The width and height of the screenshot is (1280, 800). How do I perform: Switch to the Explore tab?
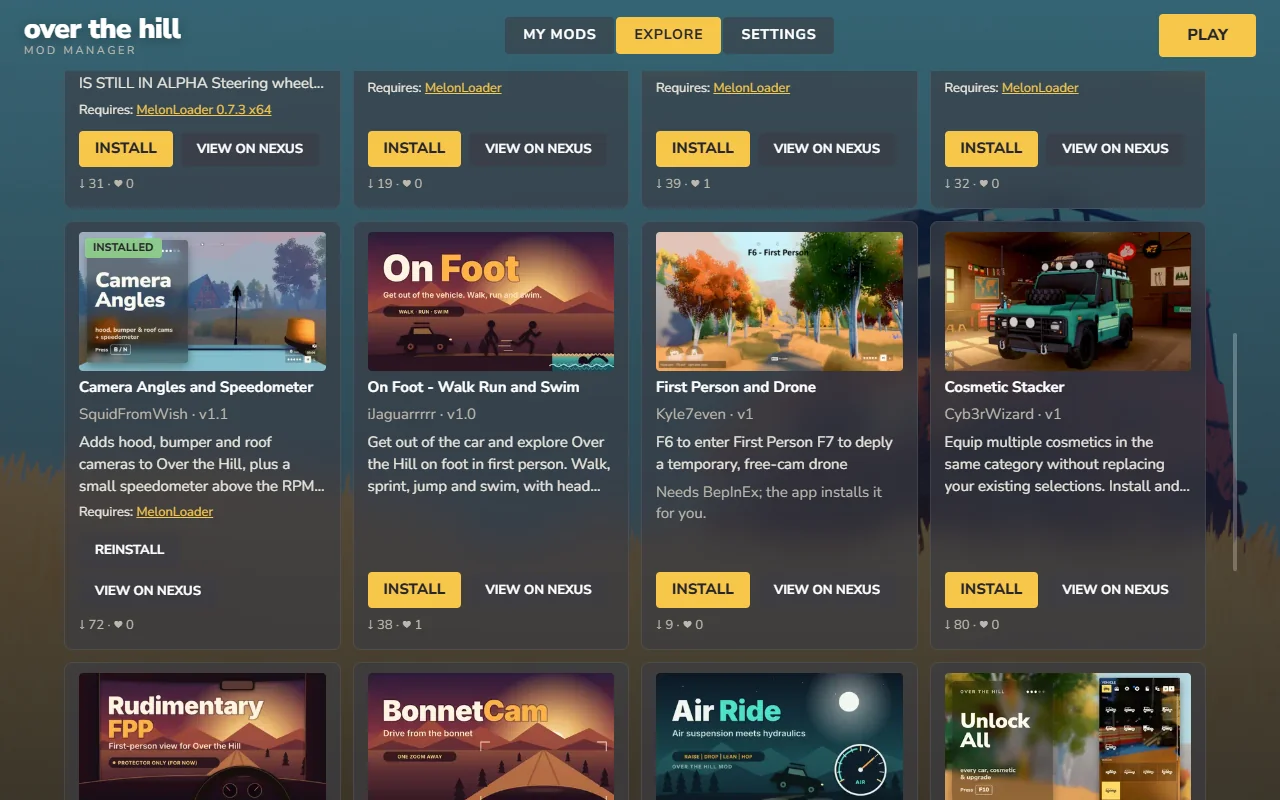[x=668, y=35]
